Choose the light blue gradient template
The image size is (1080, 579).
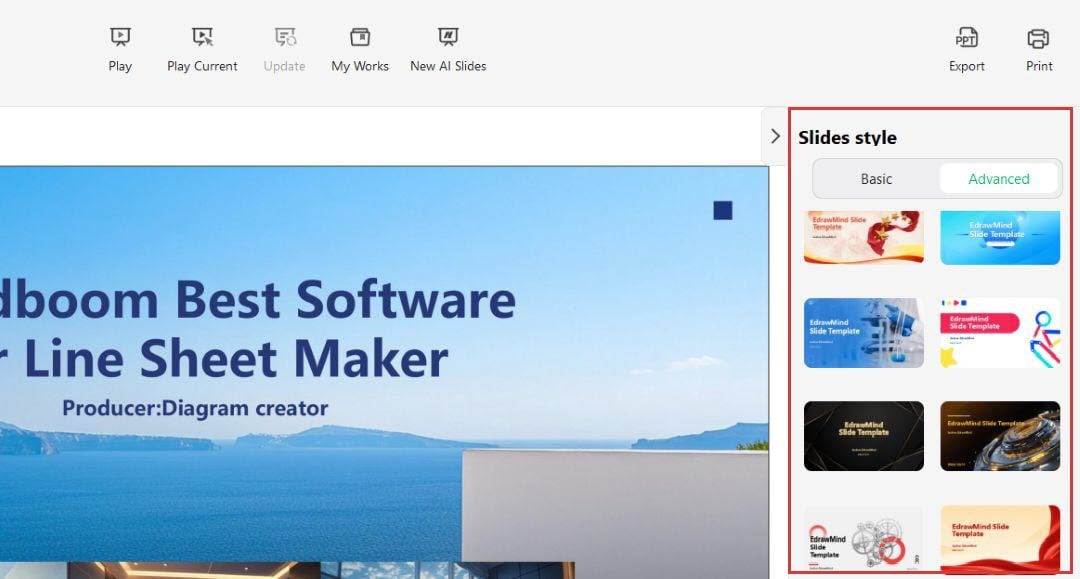[1000, 237]
